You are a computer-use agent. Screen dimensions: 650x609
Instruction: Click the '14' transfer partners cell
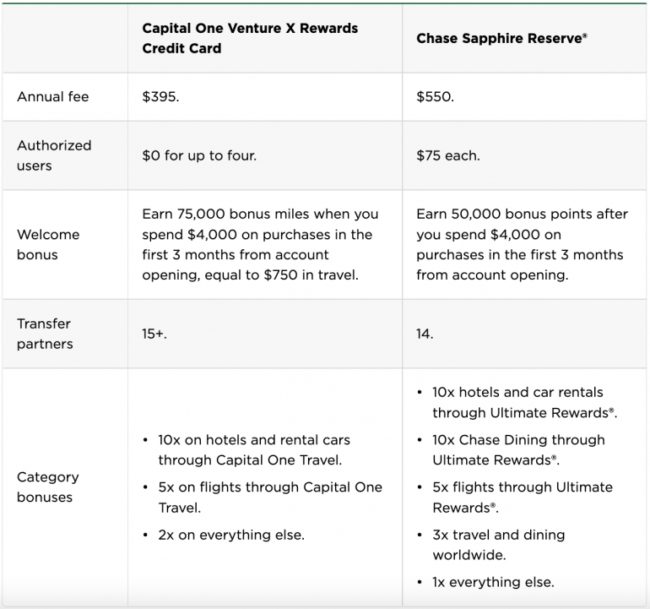[x=425, y=334]
